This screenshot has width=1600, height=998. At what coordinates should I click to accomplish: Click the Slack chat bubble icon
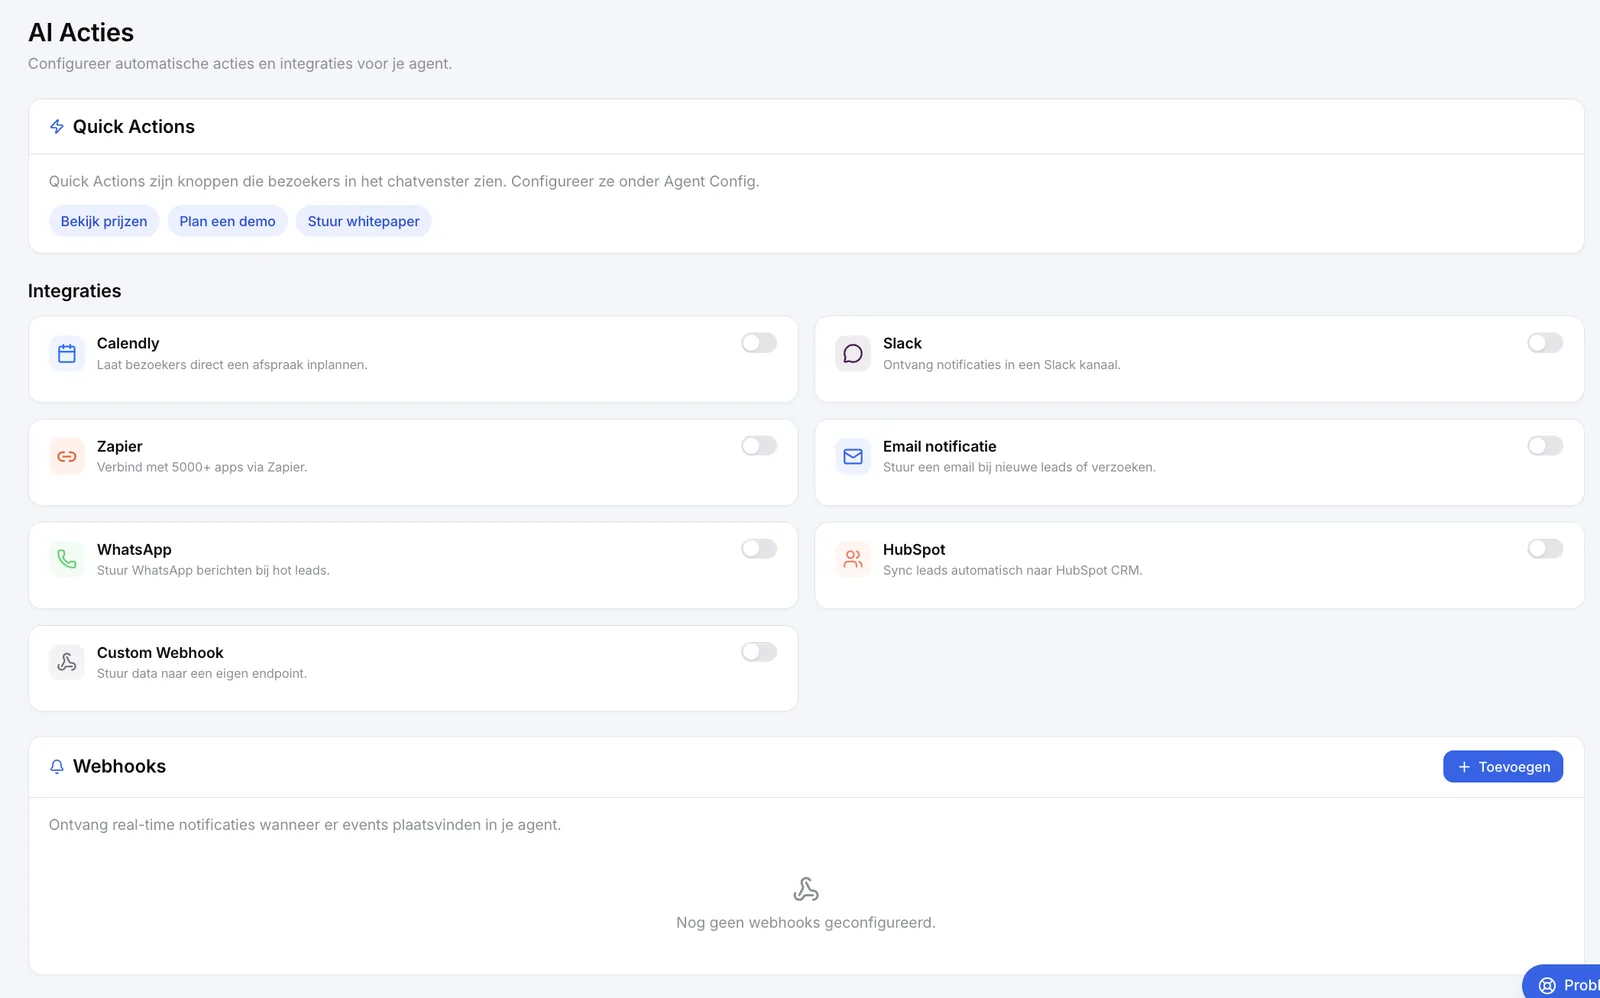tap(853, 353)
